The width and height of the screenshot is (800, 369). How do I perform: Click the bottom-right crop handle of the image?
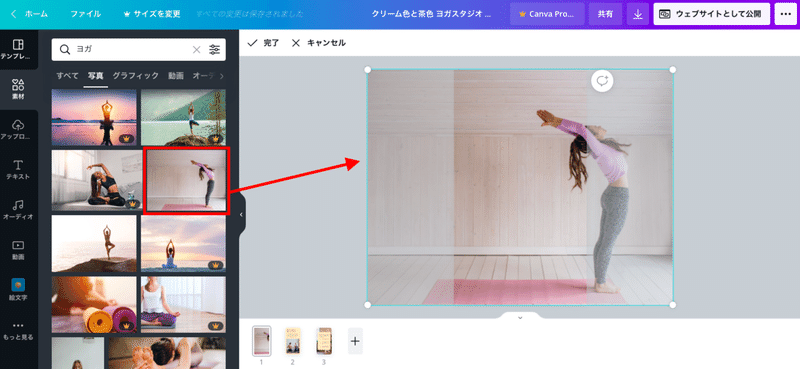tap(672, 305)
